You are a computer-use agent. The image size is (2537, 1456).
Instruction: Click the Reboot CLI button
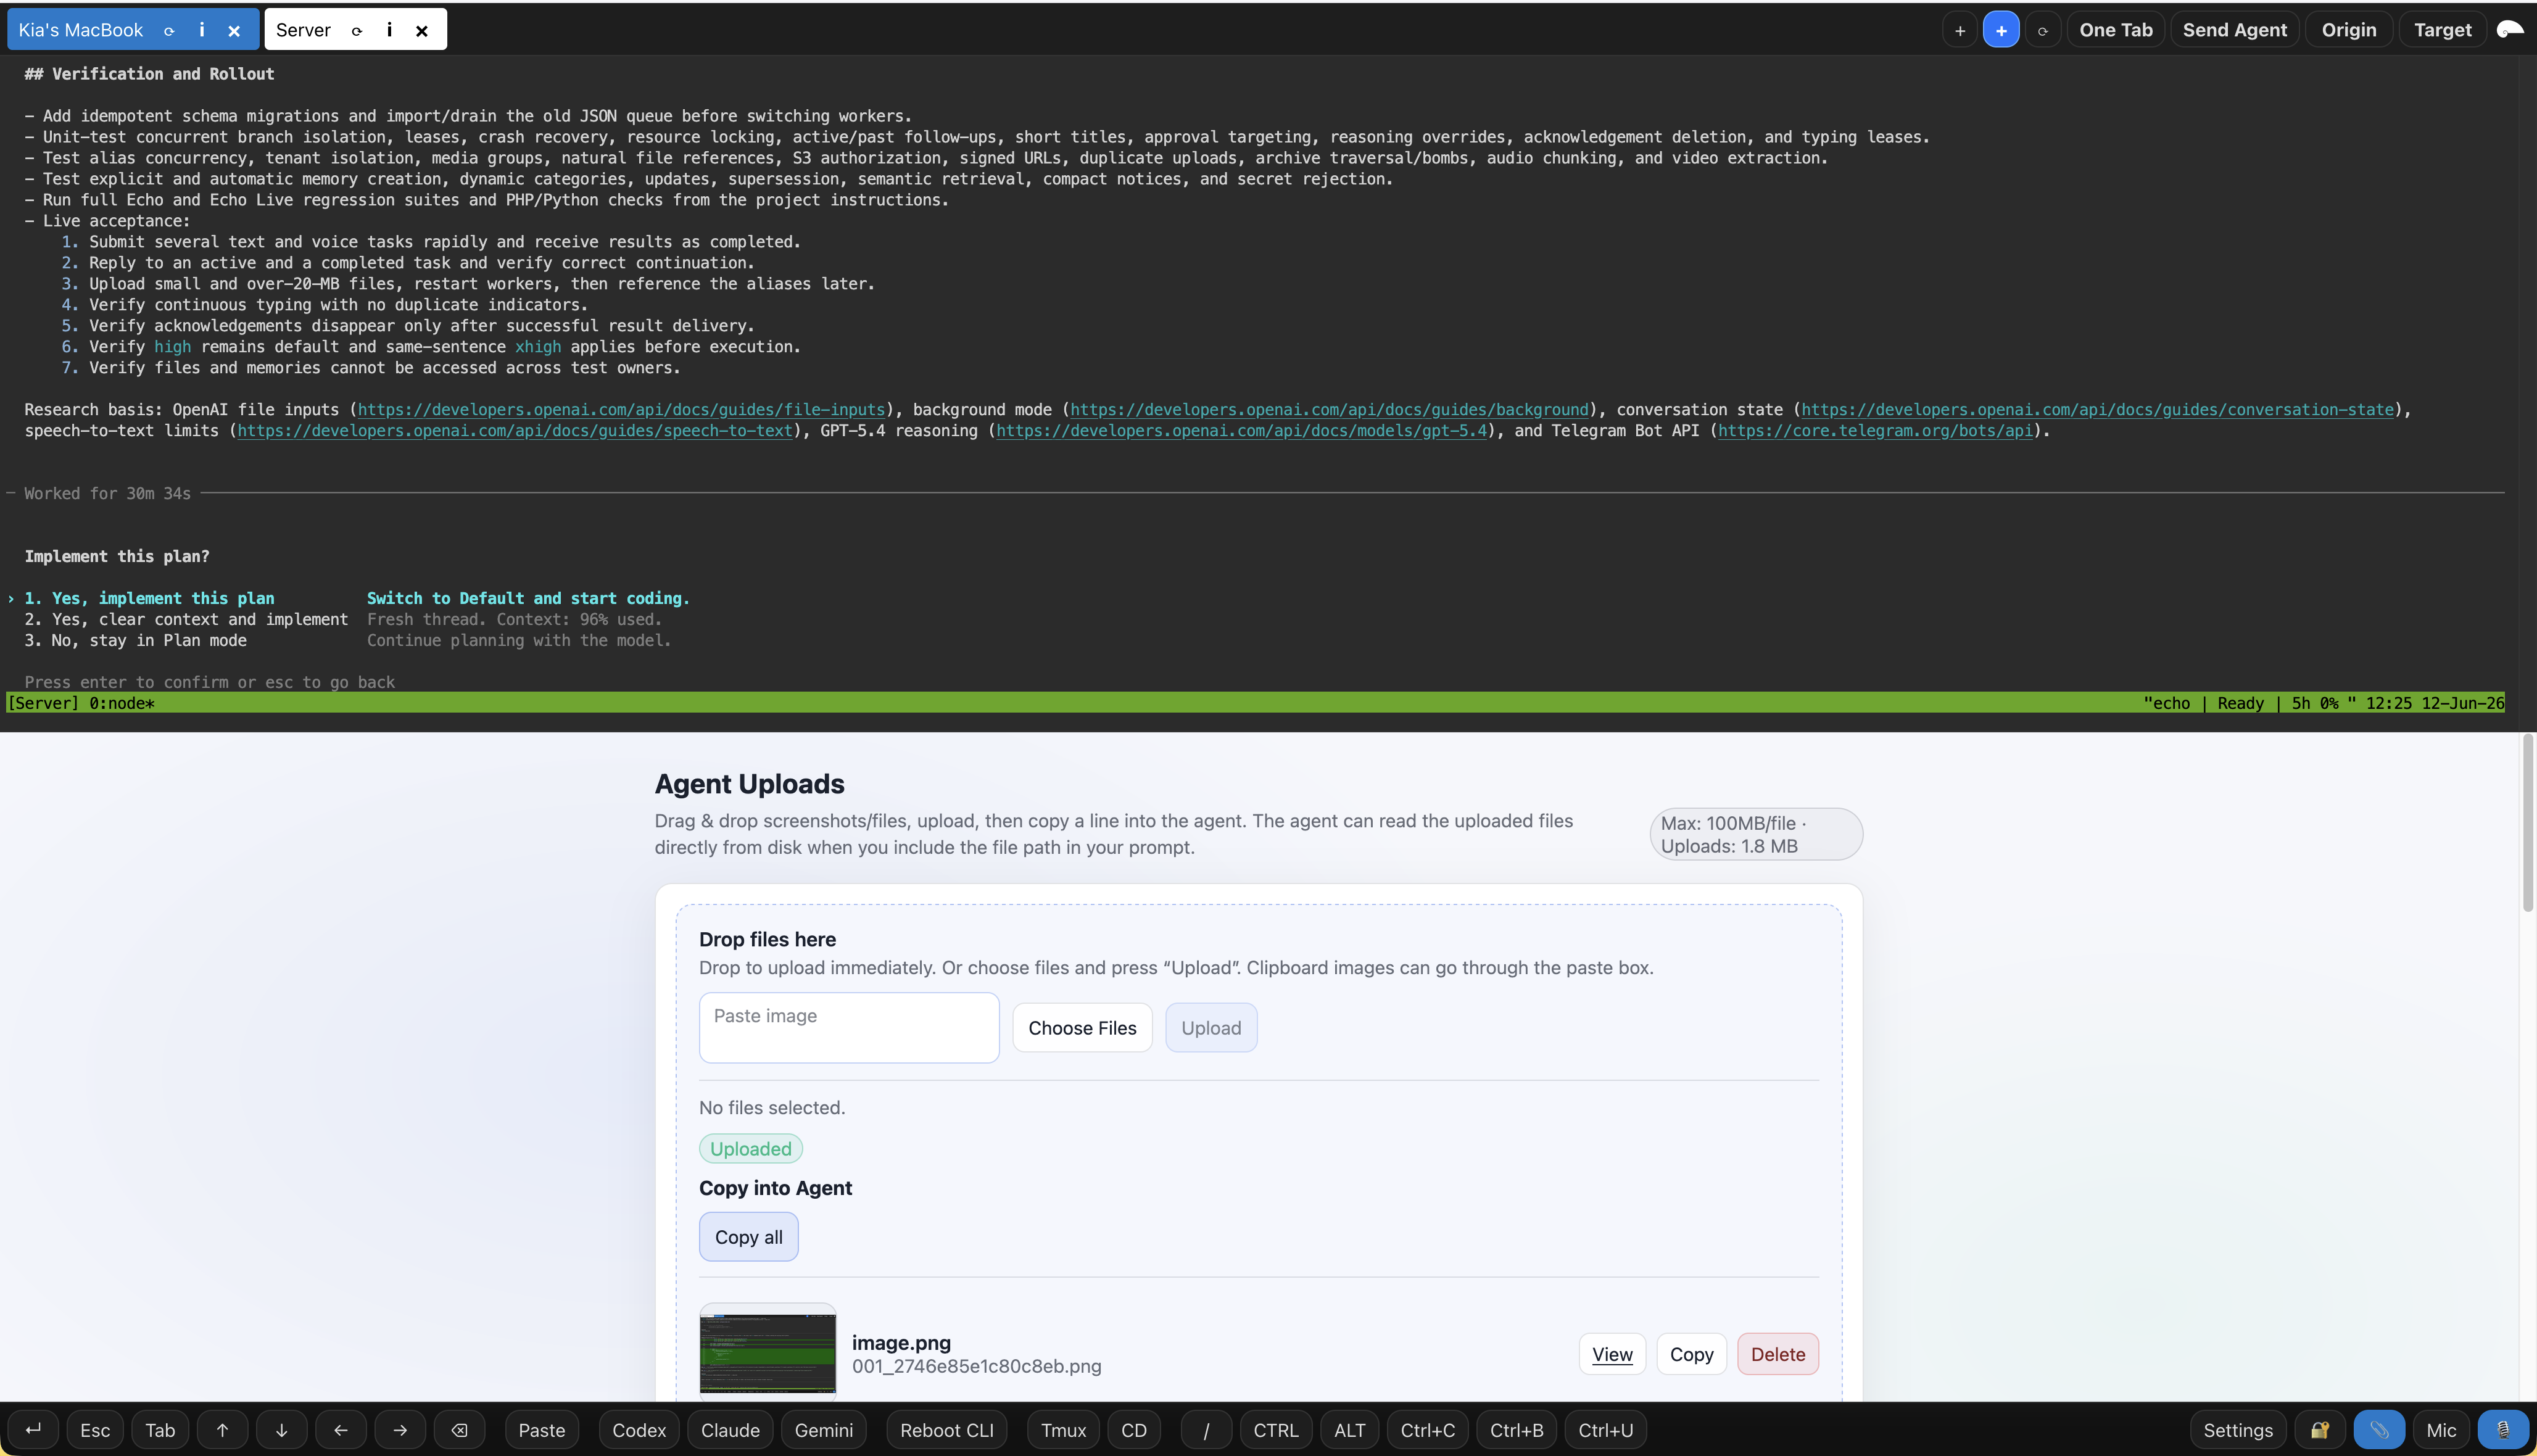[x=946, y=1430]
